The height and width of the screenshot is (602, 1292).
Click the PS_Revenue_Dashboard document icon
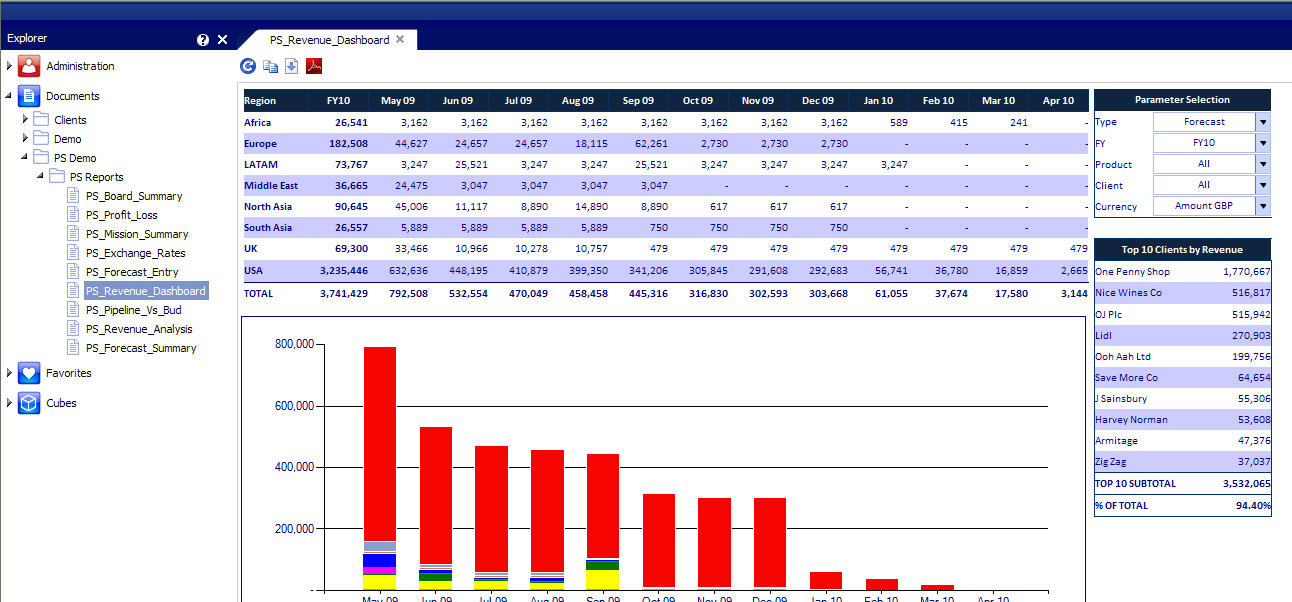tap(73, 291)
